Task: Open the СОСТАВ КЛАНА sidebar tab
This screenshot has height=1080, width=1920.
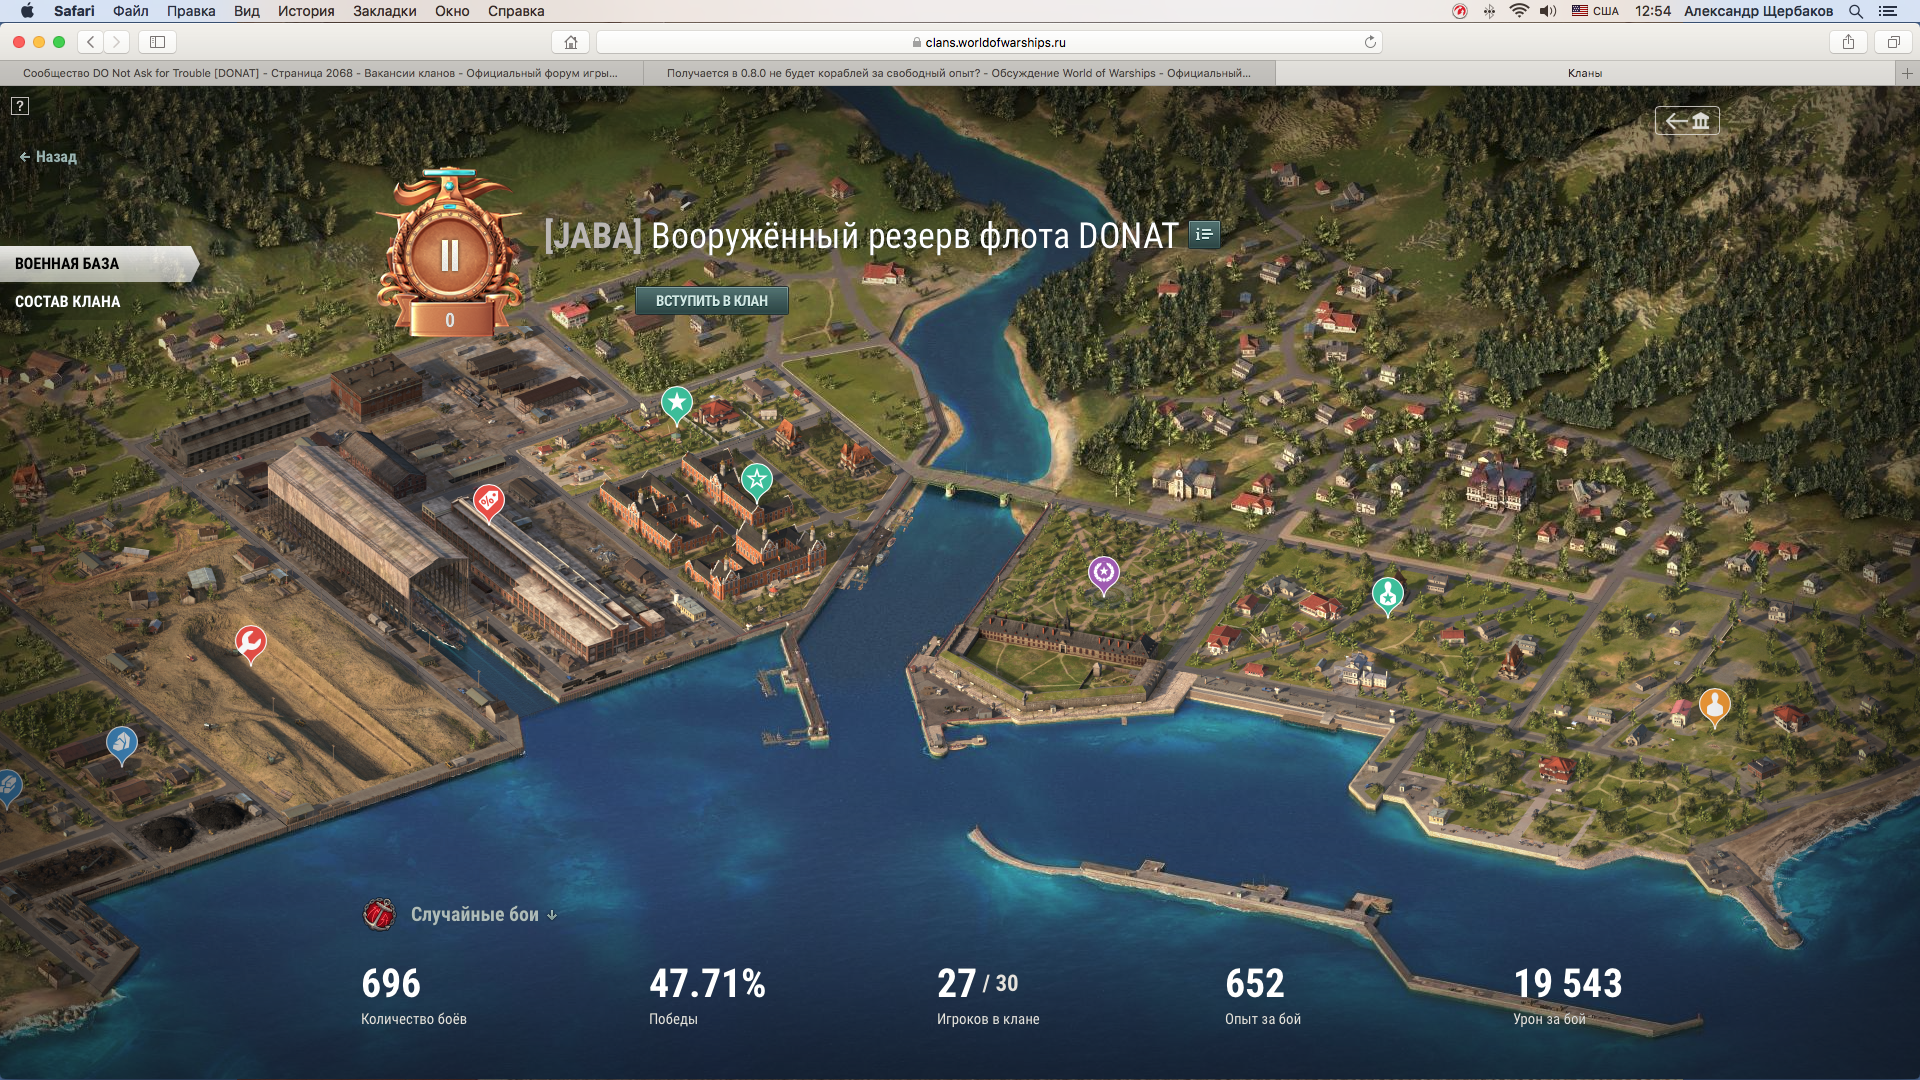Action: tap(67, 302)
